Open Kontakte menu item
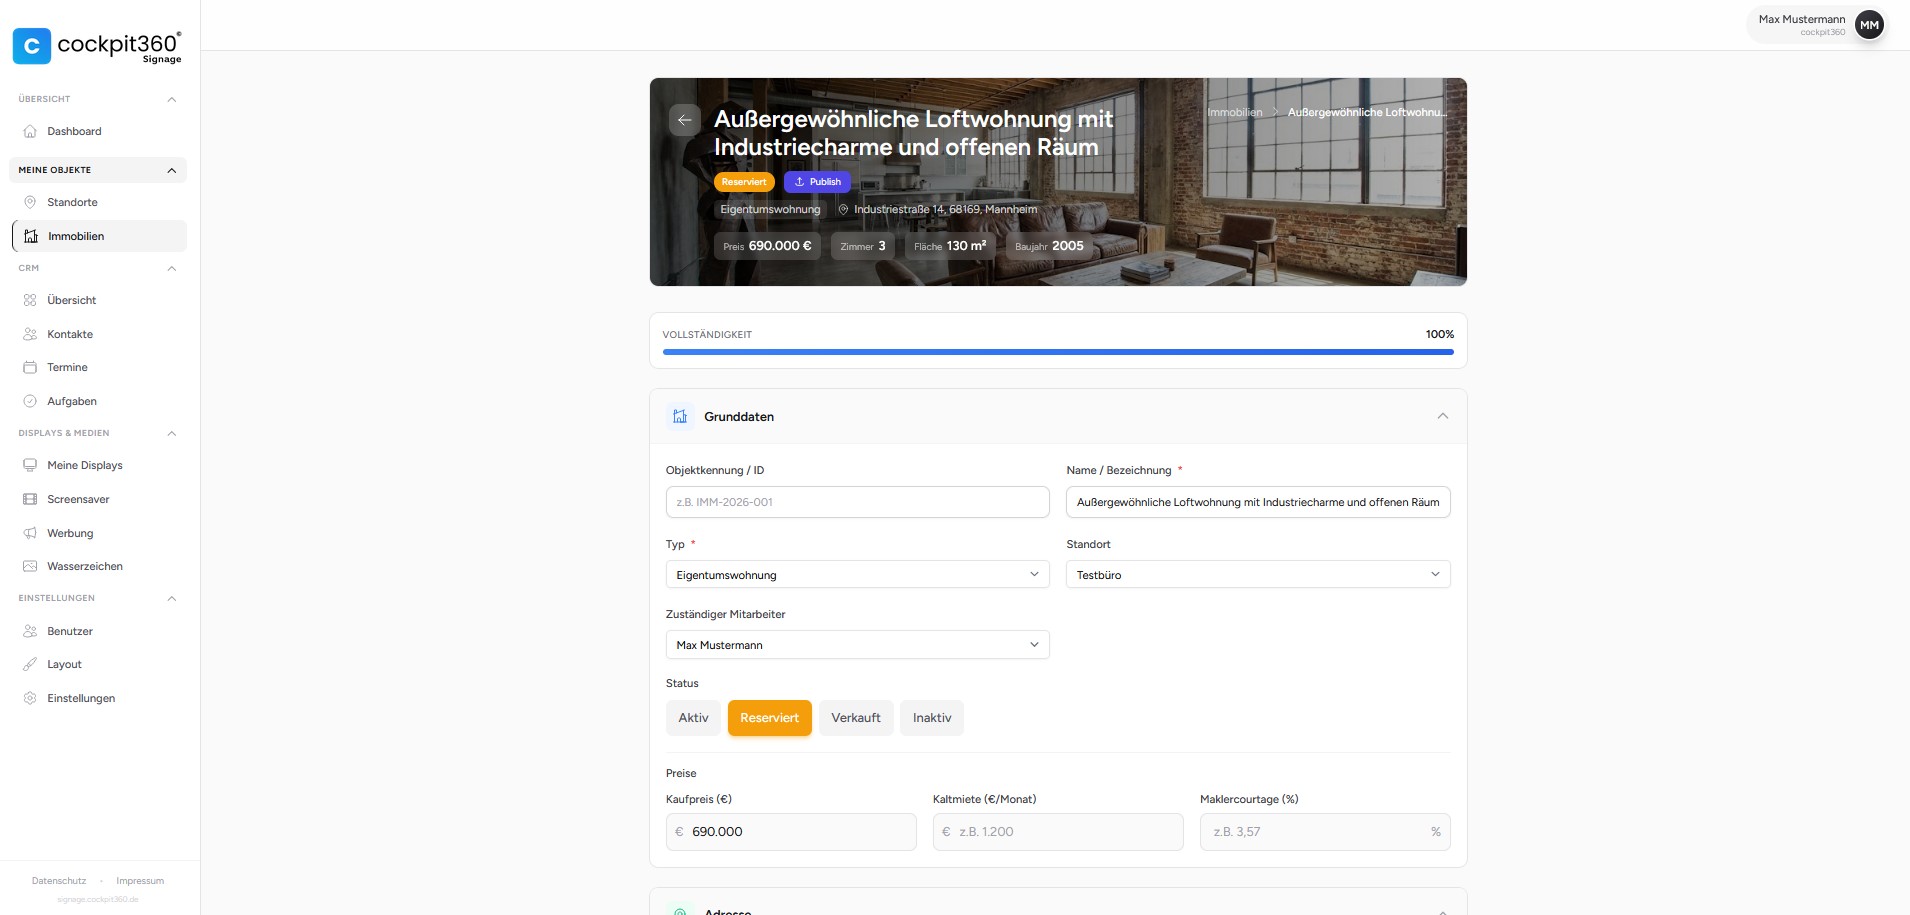The width and height of the screenshot is (1910, 915). [x=99, y=334]
